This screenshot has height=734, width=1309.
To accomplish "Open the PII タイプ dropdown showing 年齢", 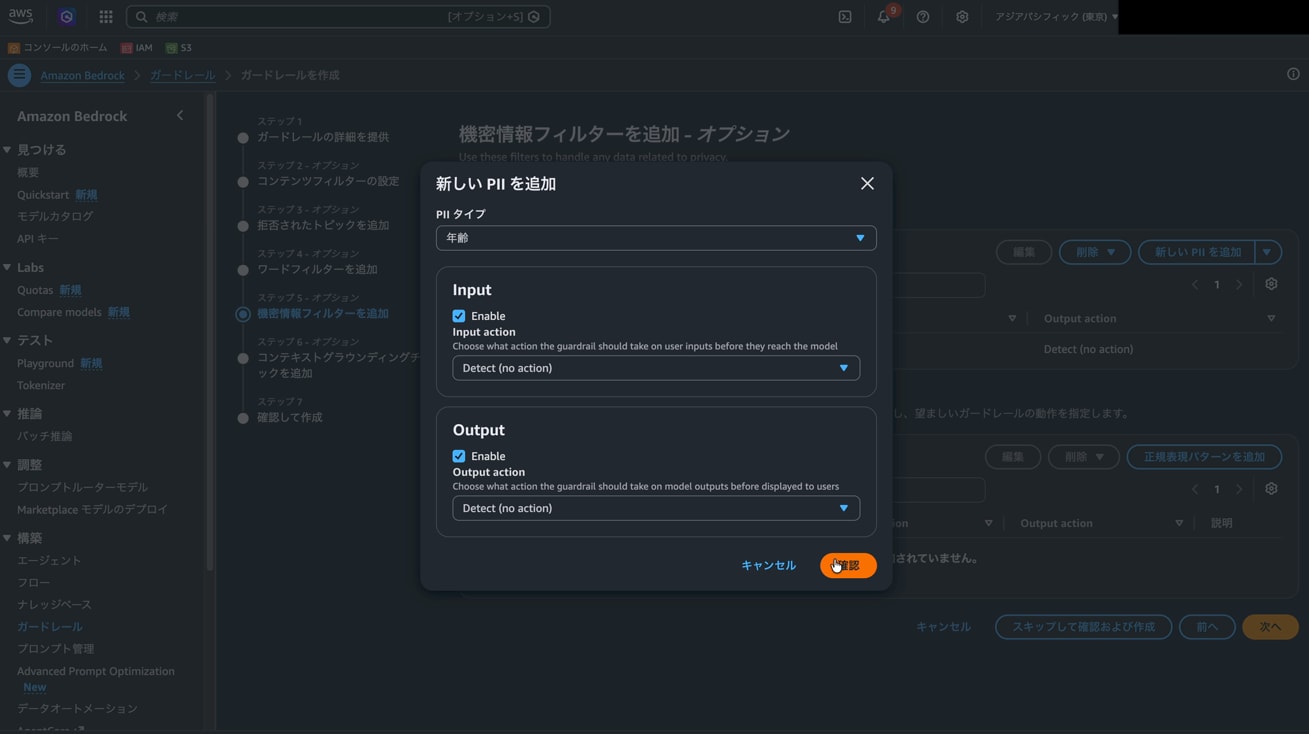I will tap(656, 238).
